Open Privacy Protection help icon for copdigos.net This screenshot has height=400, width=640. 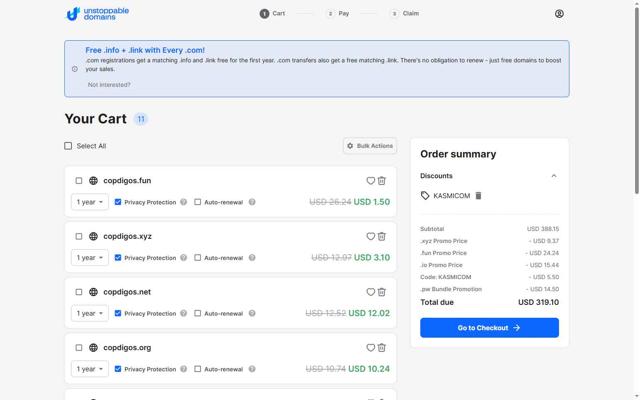[x=184, y=313]
